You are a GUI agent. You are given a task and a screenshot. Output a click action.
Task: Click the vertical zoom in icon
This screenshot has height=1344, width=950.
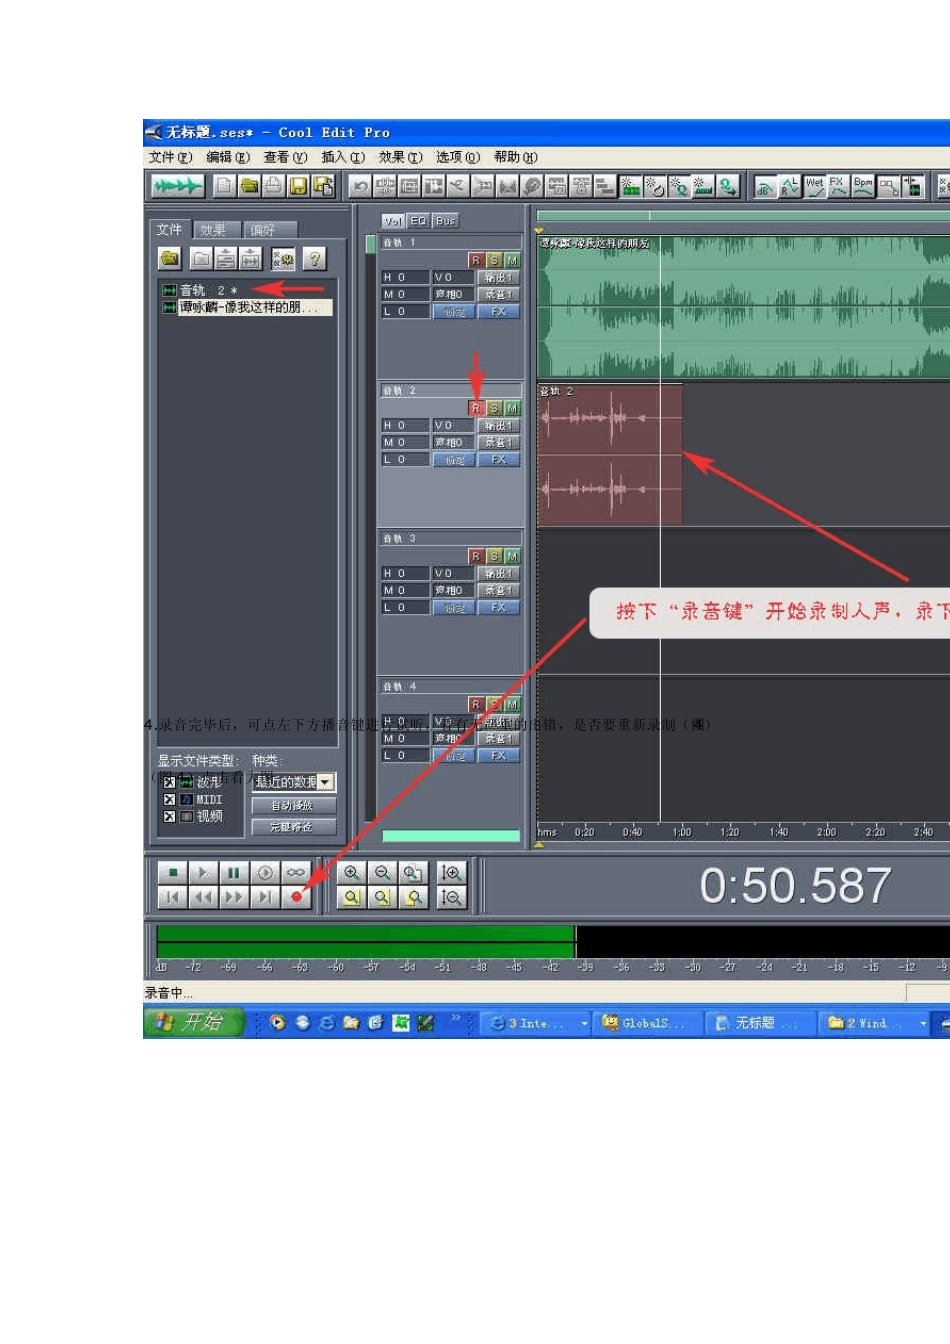451,873
